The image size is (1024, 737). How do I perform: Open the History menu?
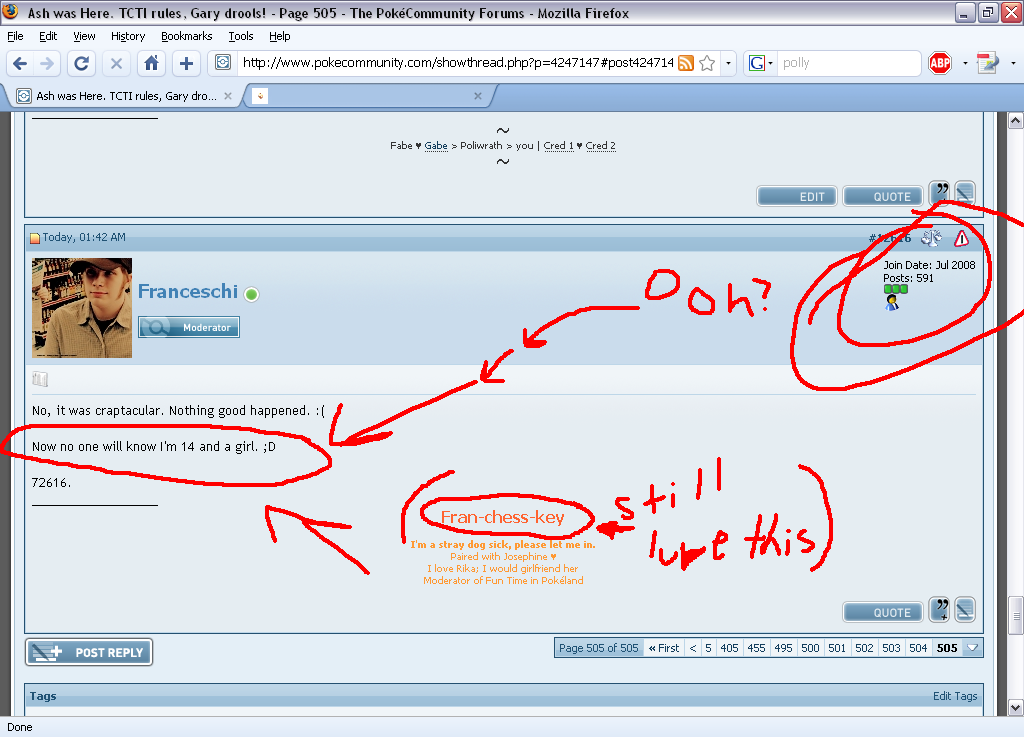coord(128,37)
